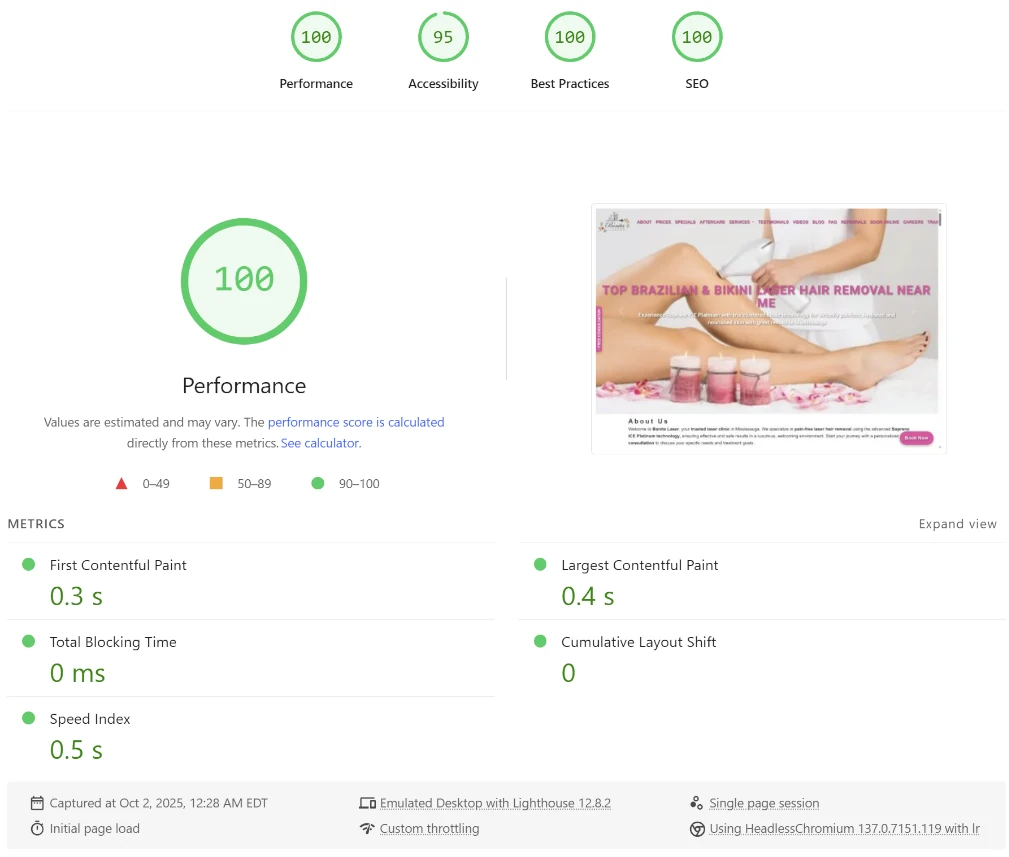Viewport: 1009px width, 857px height.
Task: Open 'Using HeadlessChromium 137.0.7151.119' details
Action: click(x=844, y=829)
